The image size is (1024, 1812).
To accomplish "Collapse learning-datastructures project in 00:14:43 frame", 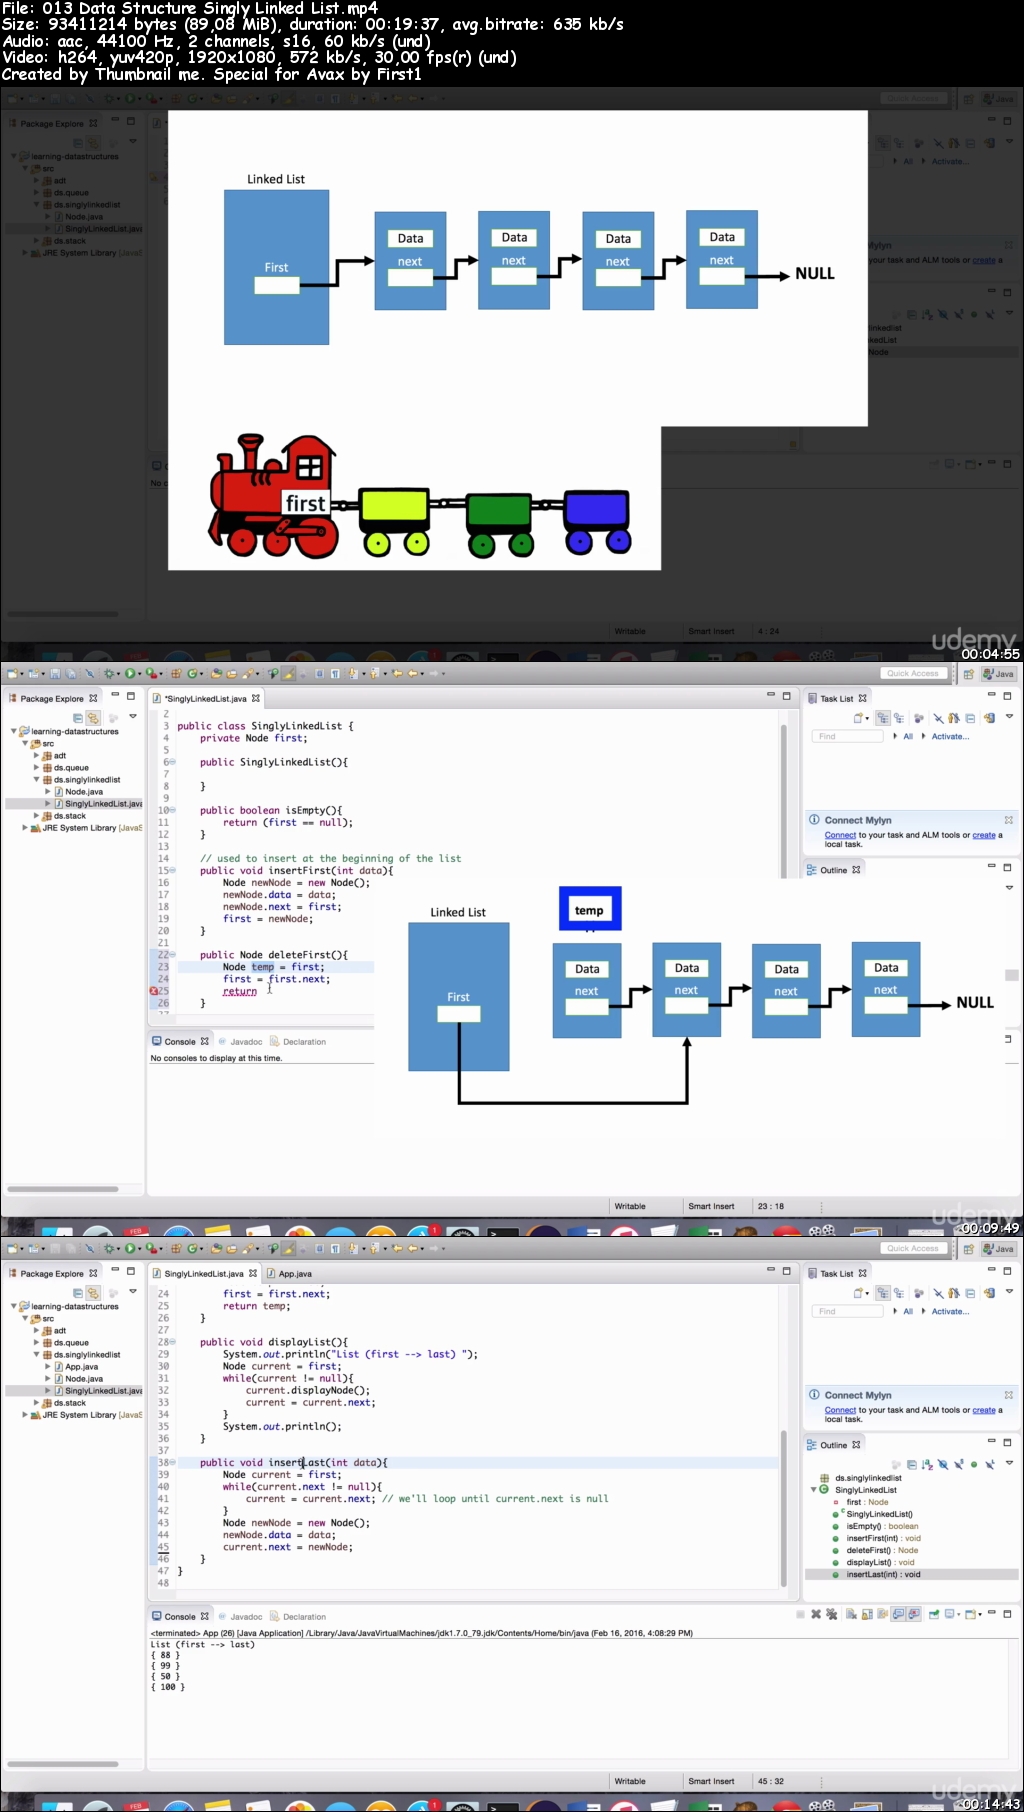I will [14, 1306].
